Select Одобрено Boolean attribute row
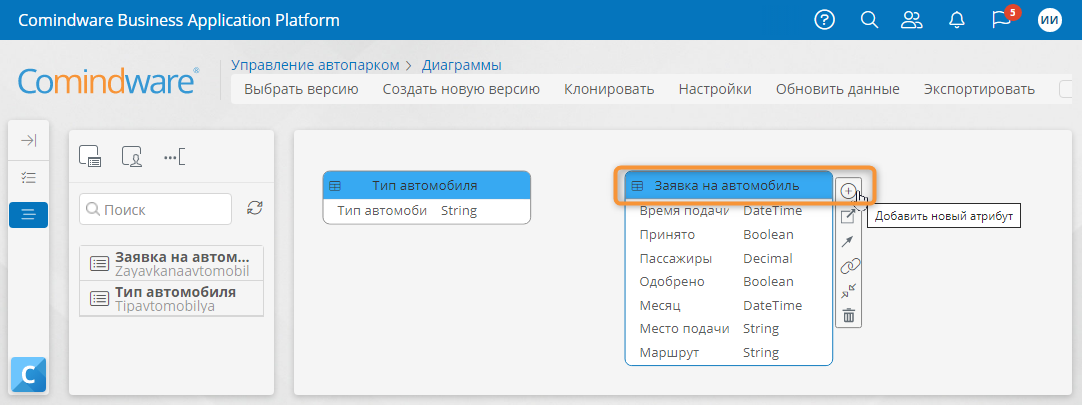 728,281
